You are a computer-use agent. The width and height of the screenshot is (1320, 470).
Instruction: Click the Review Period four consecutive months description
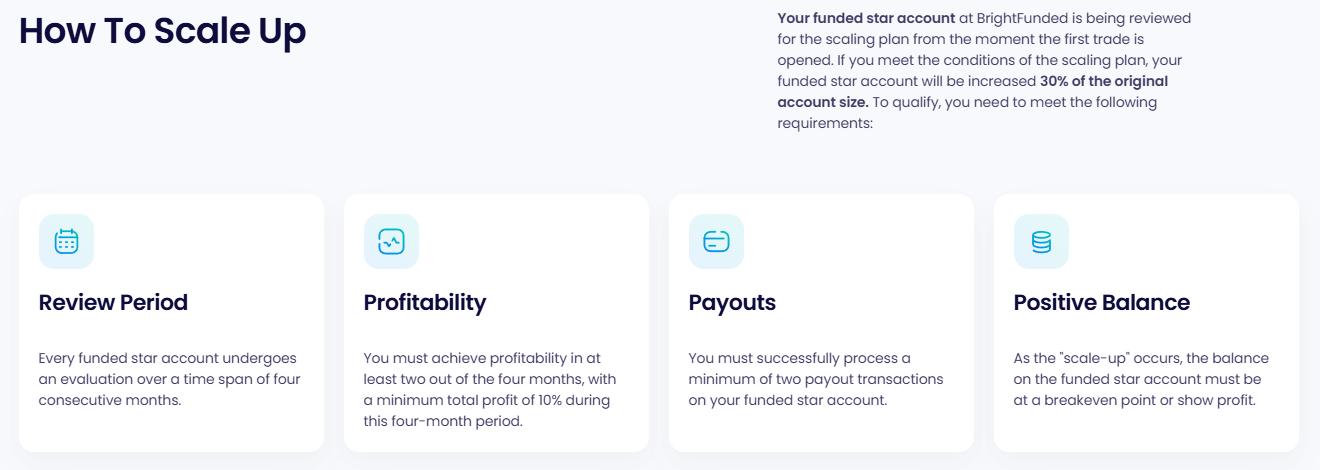[x=169, y=379]
